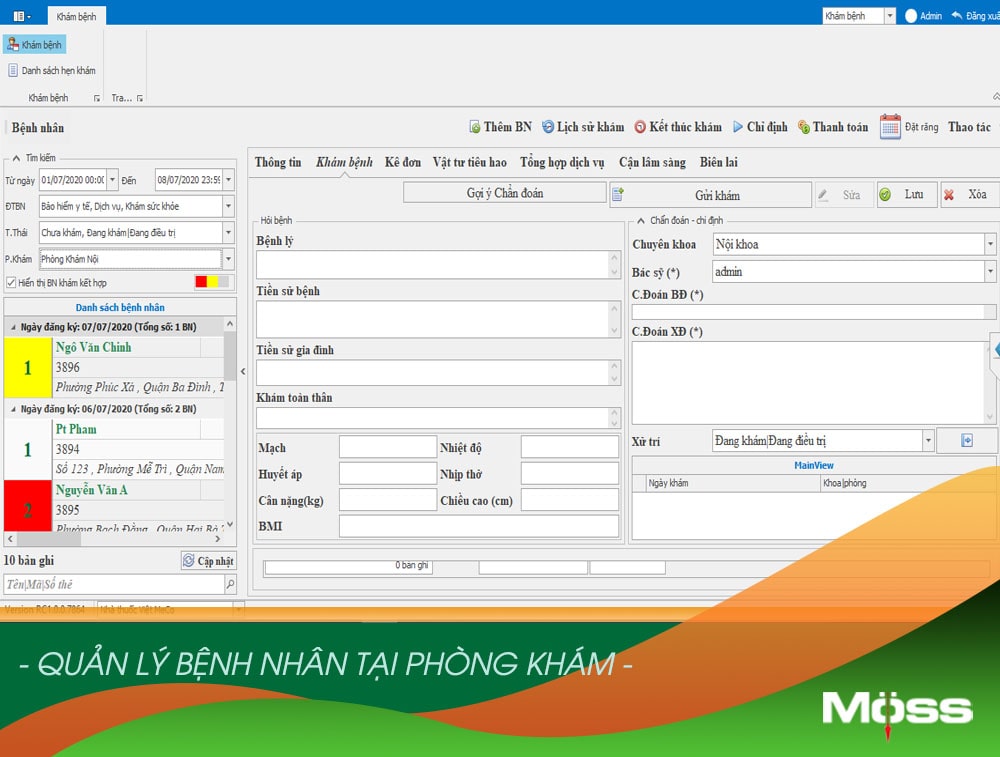Click the Bệnh lý text field

click(x=432, y=264)
